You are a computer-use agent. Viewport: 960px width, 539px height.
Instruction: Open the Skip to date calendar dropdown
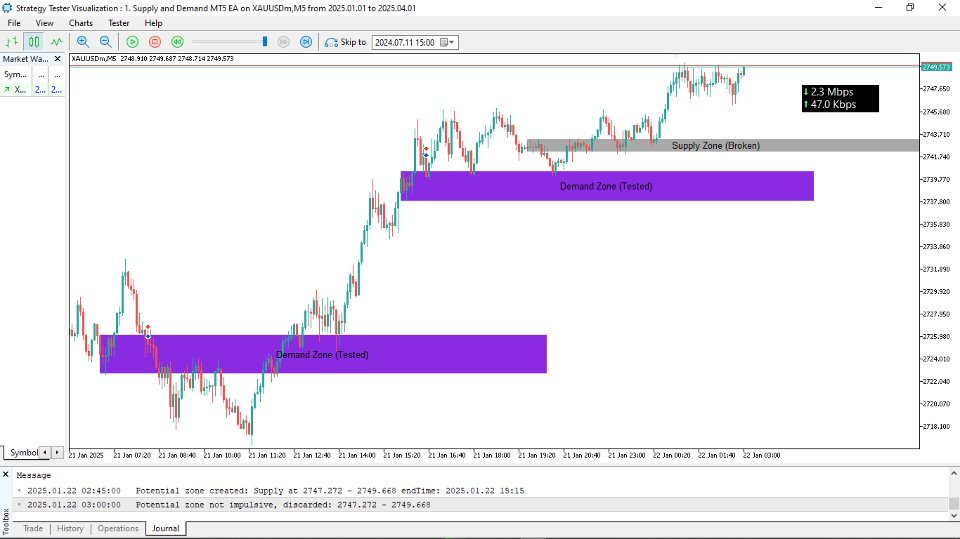[x=448, y=42]
